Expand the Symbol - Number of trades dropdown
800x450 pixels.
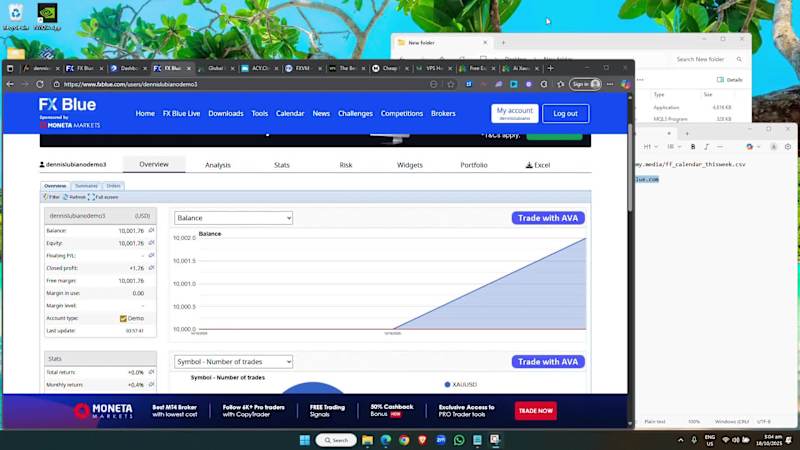pyautogui.click(x=233, y=362)
